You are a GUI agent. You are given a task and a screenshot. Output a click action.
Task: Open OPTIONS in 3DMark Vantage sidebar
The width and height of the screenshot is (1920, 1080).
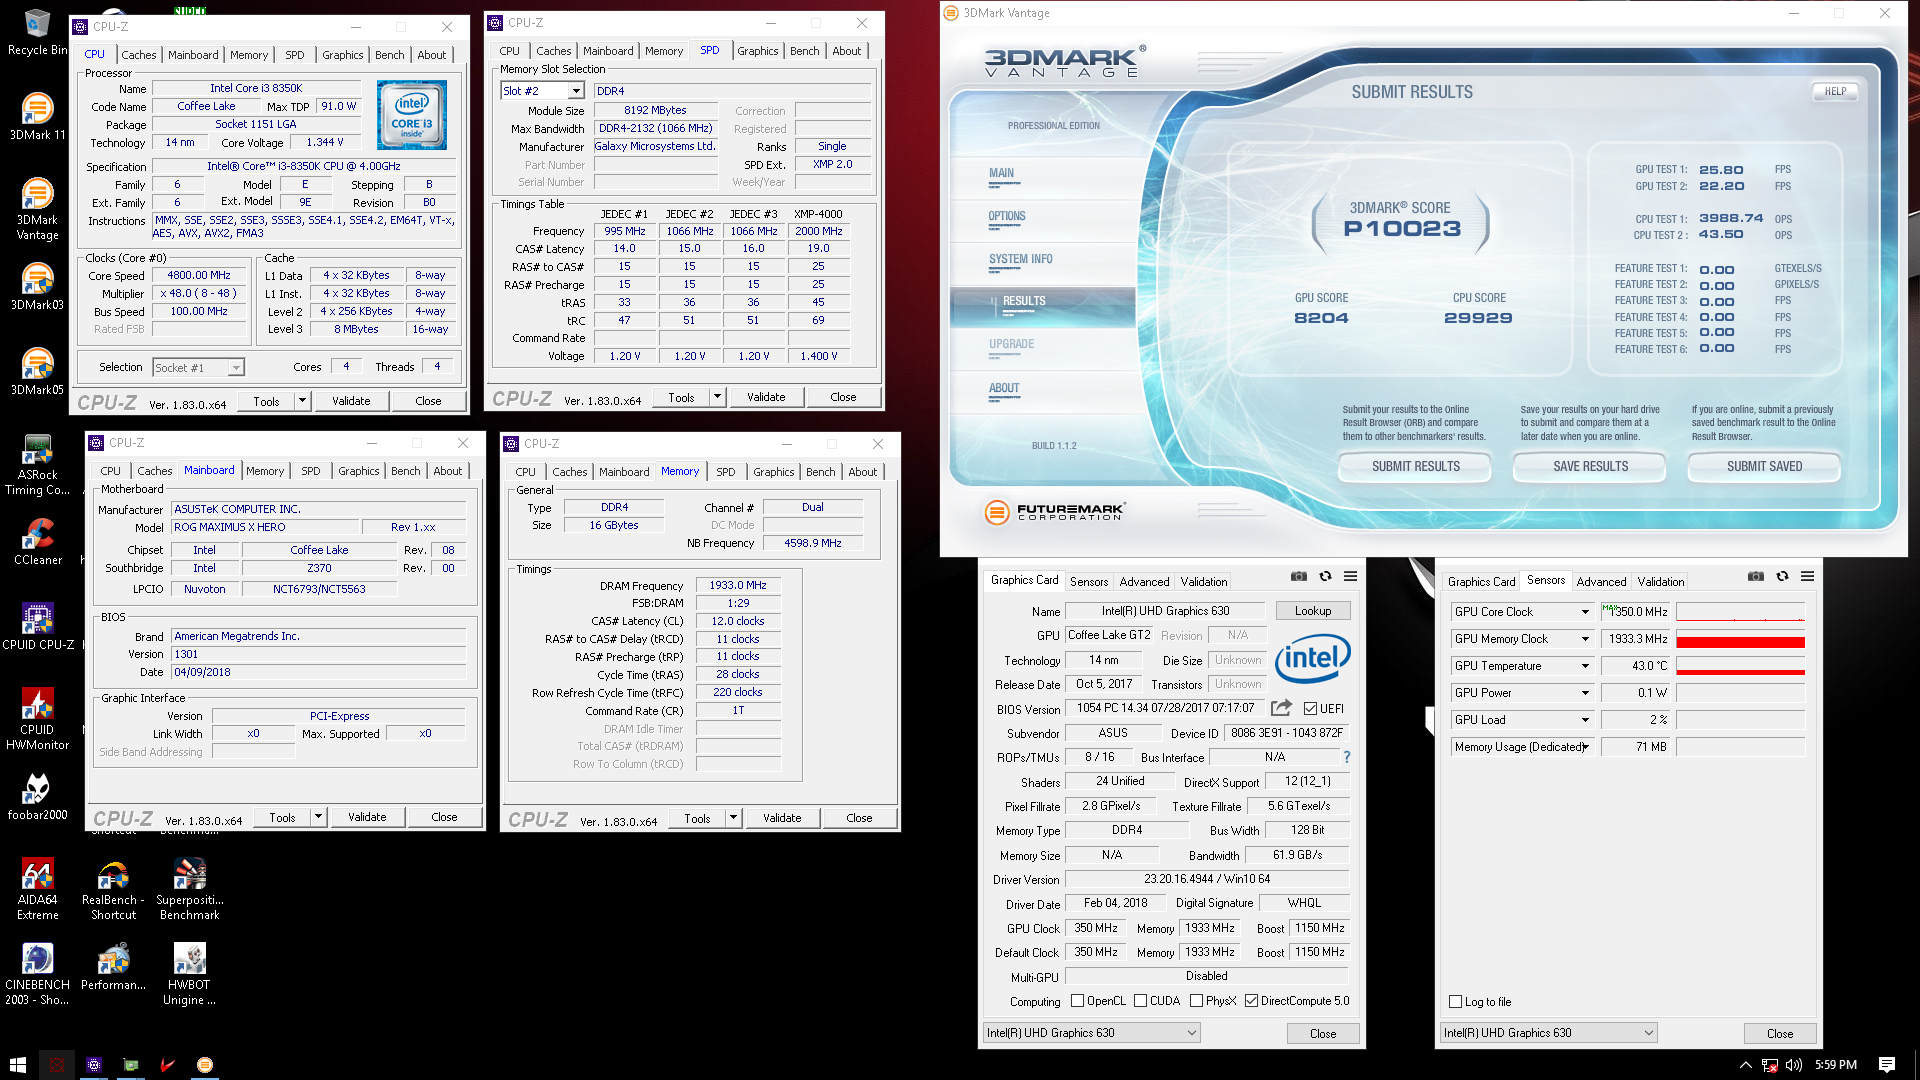tap(1007, 216)
